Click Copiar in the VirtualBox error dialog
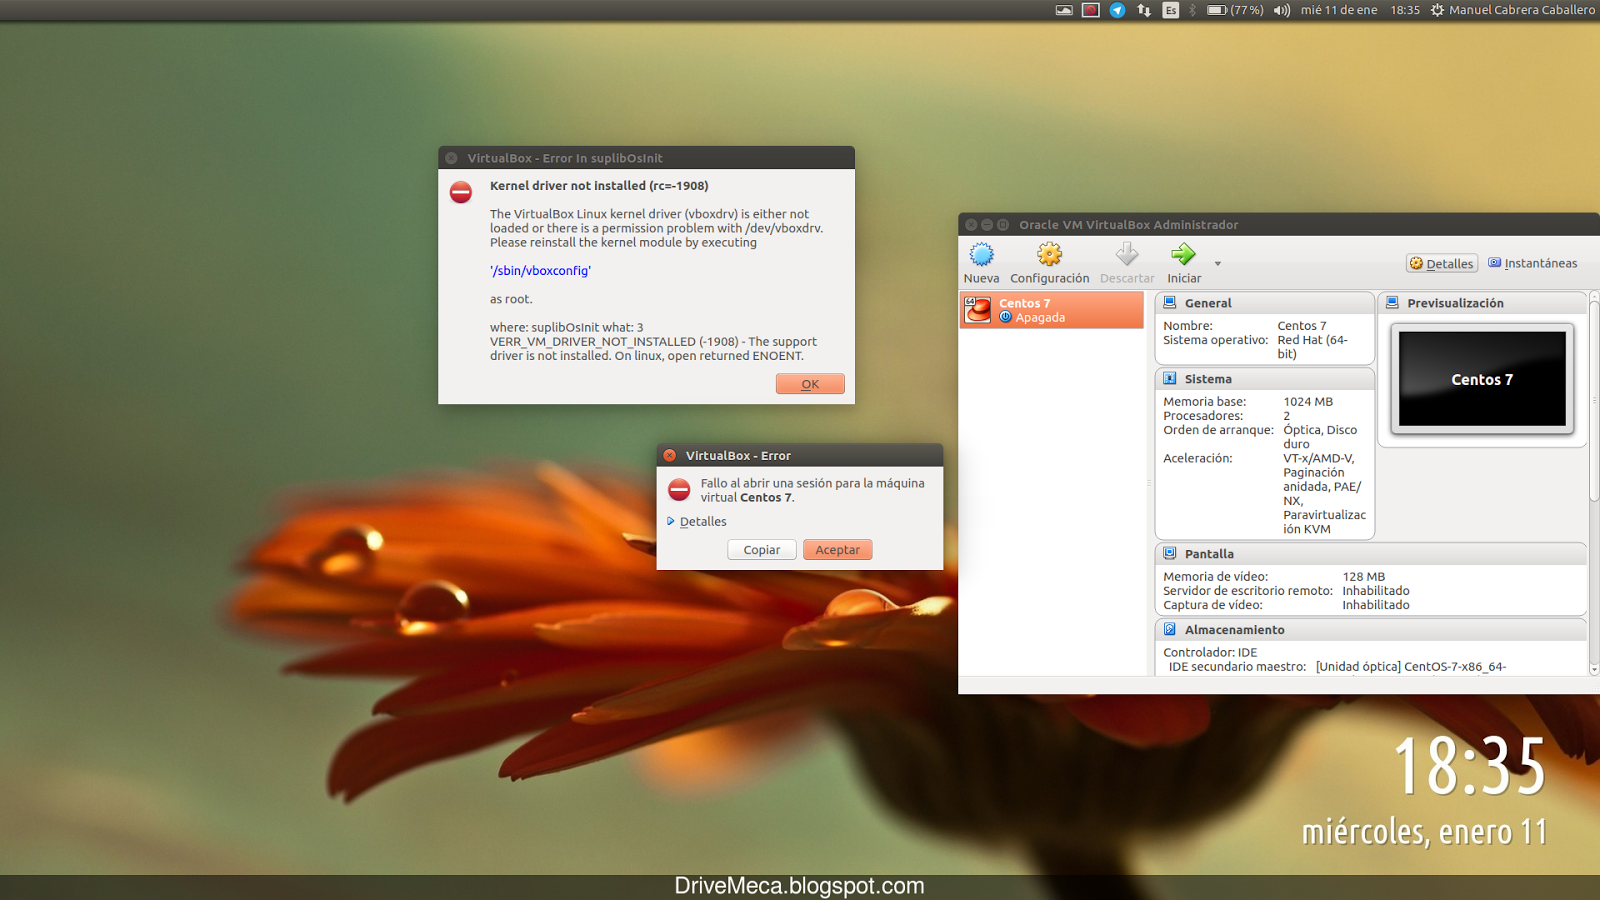This screenshot has width=1600, height=900. (762, 550)
